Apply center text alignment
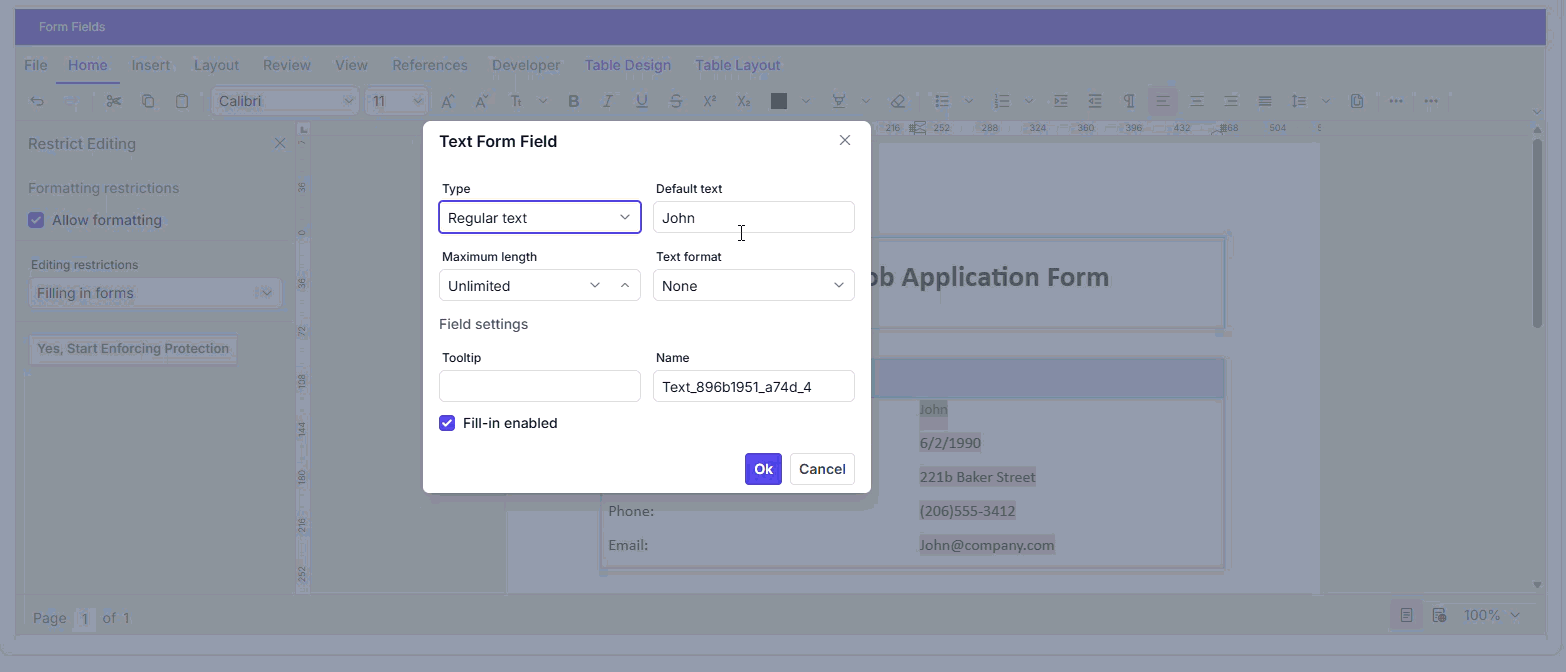The image size is (1566, 672). 1196,100
